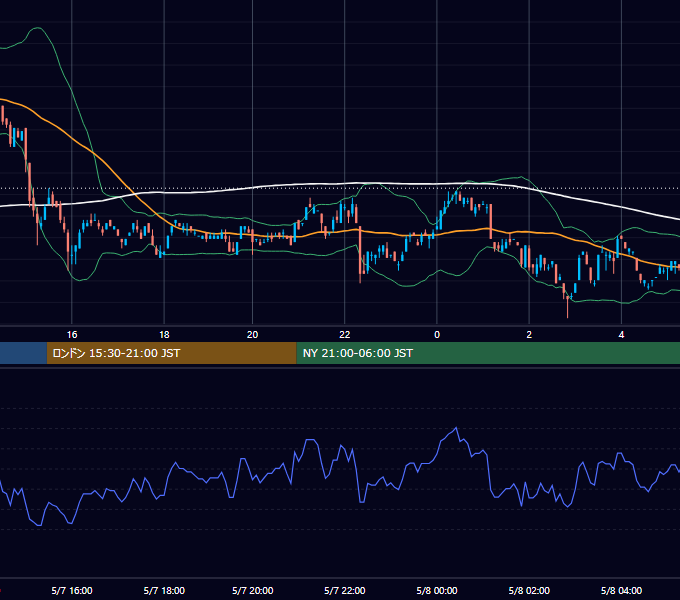Click the 5/8 00:00 time label
Screen dimensions: 680x600
click(x=437, y=590)
